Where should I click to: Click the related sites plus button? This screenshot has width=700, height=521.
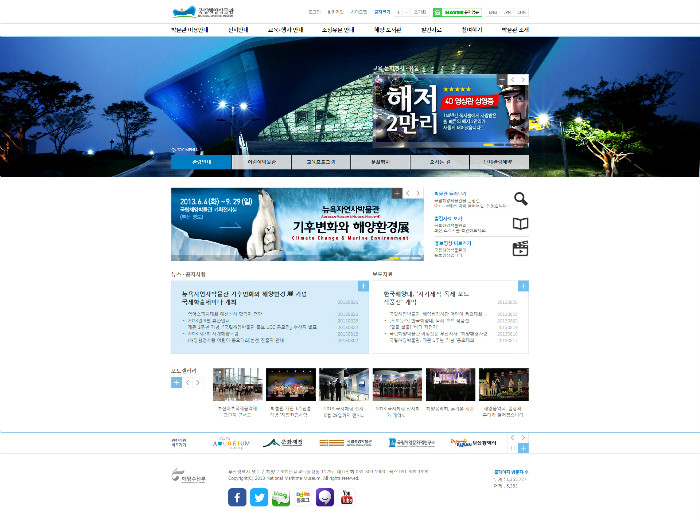pos(523,448)
